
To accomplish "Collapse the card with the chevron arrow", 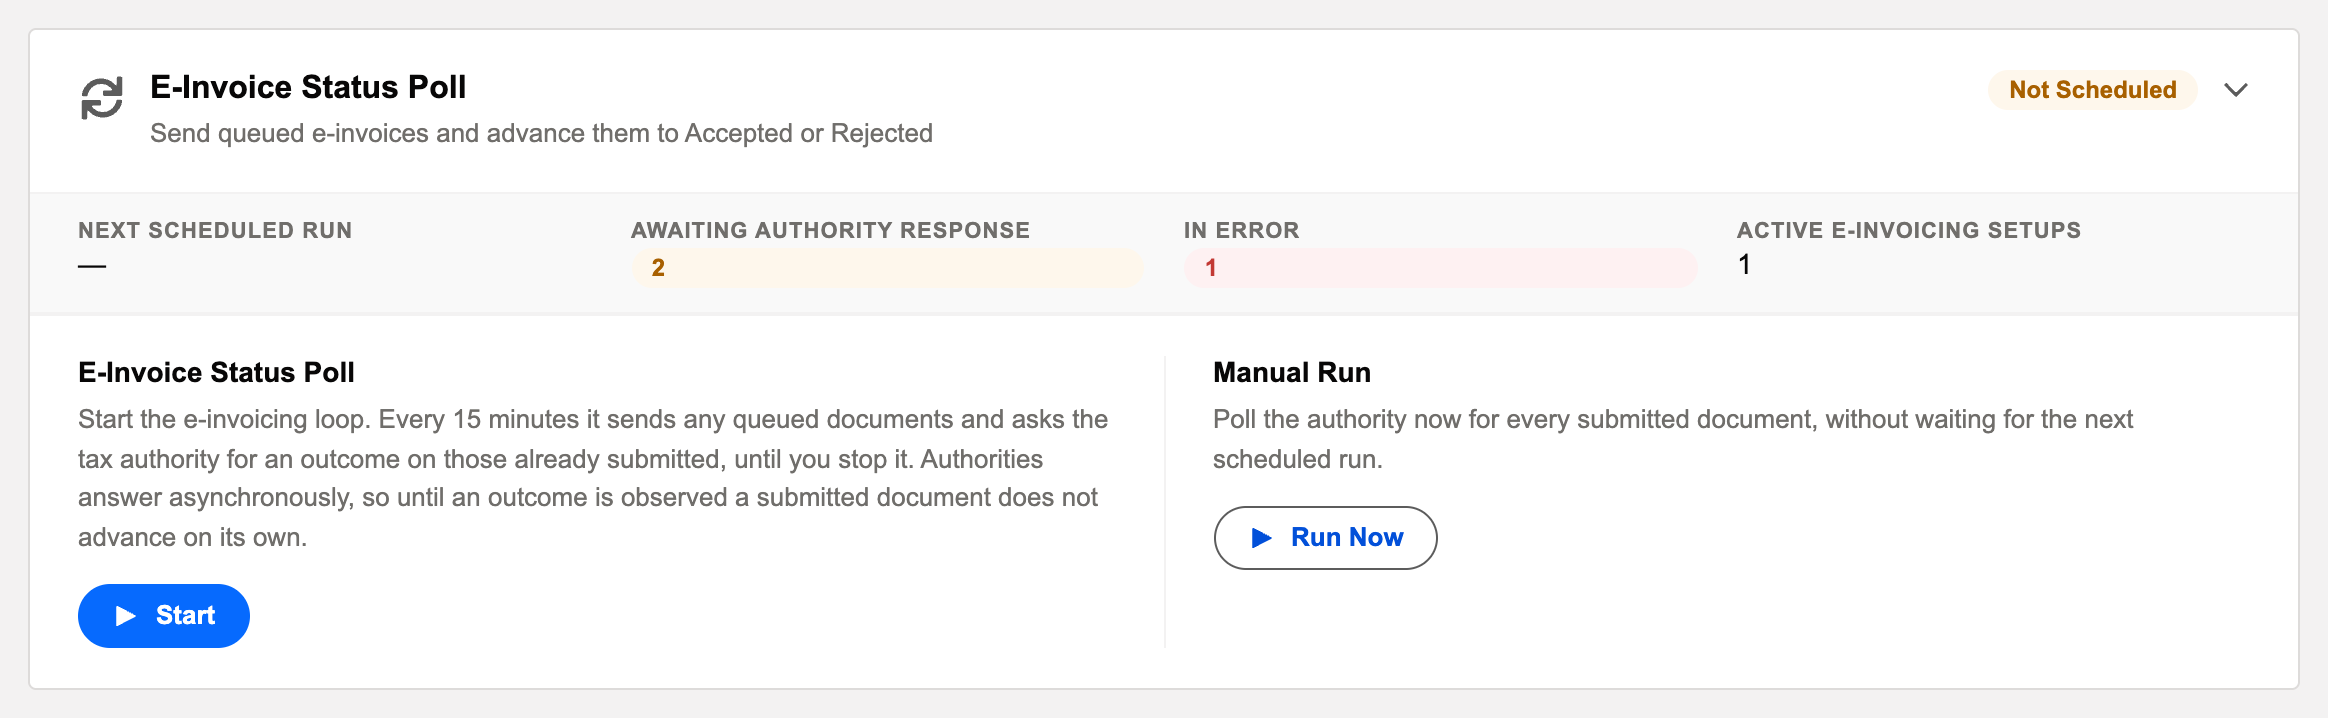I will (x=2236, y=90).
